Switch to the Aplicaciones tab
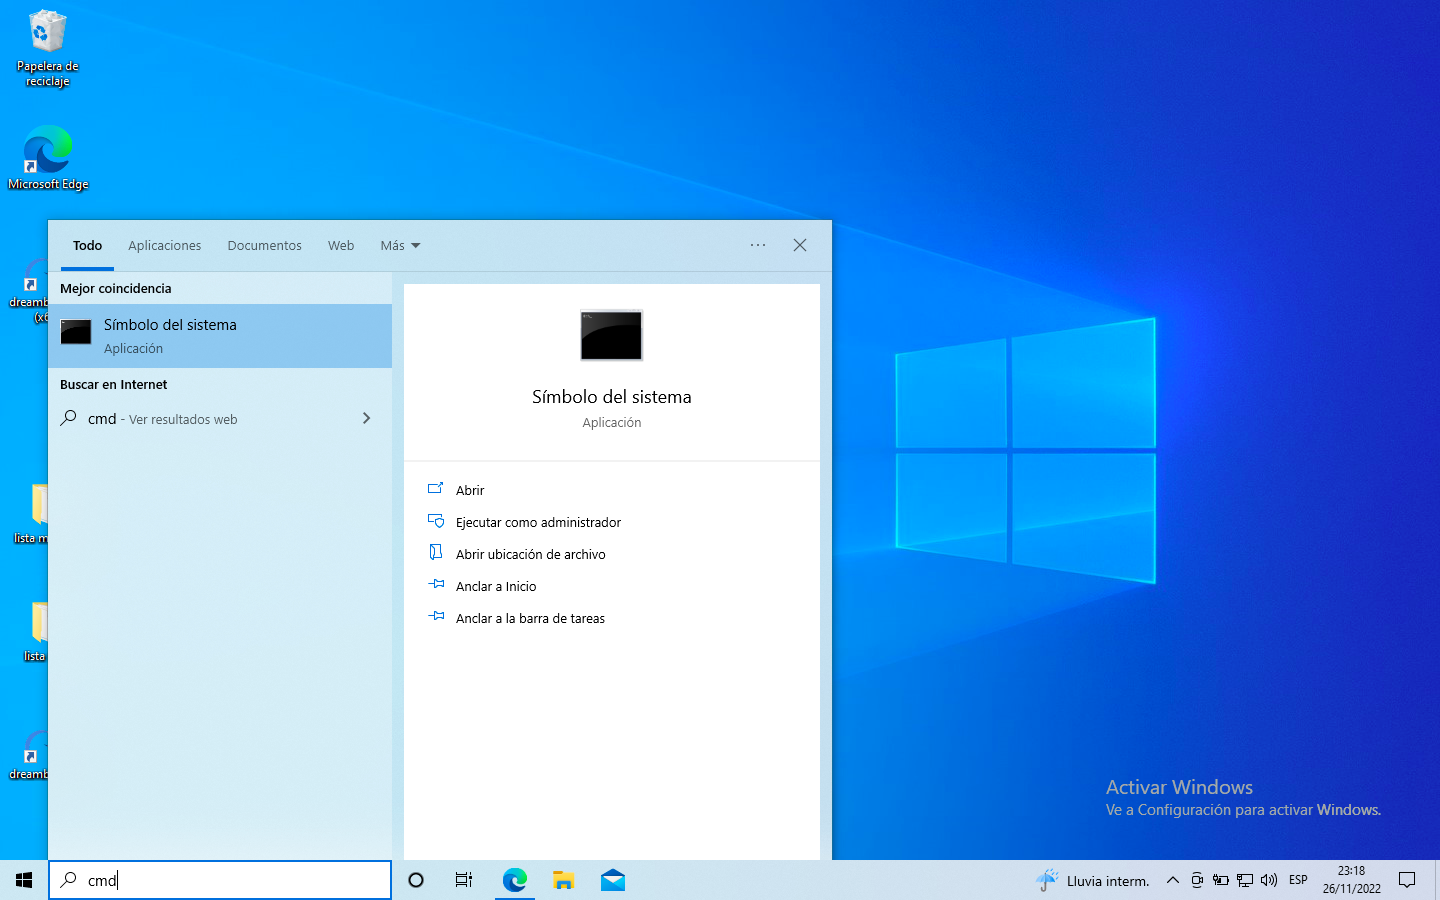Screen dimensions: 1440x900 pos(164,246)
